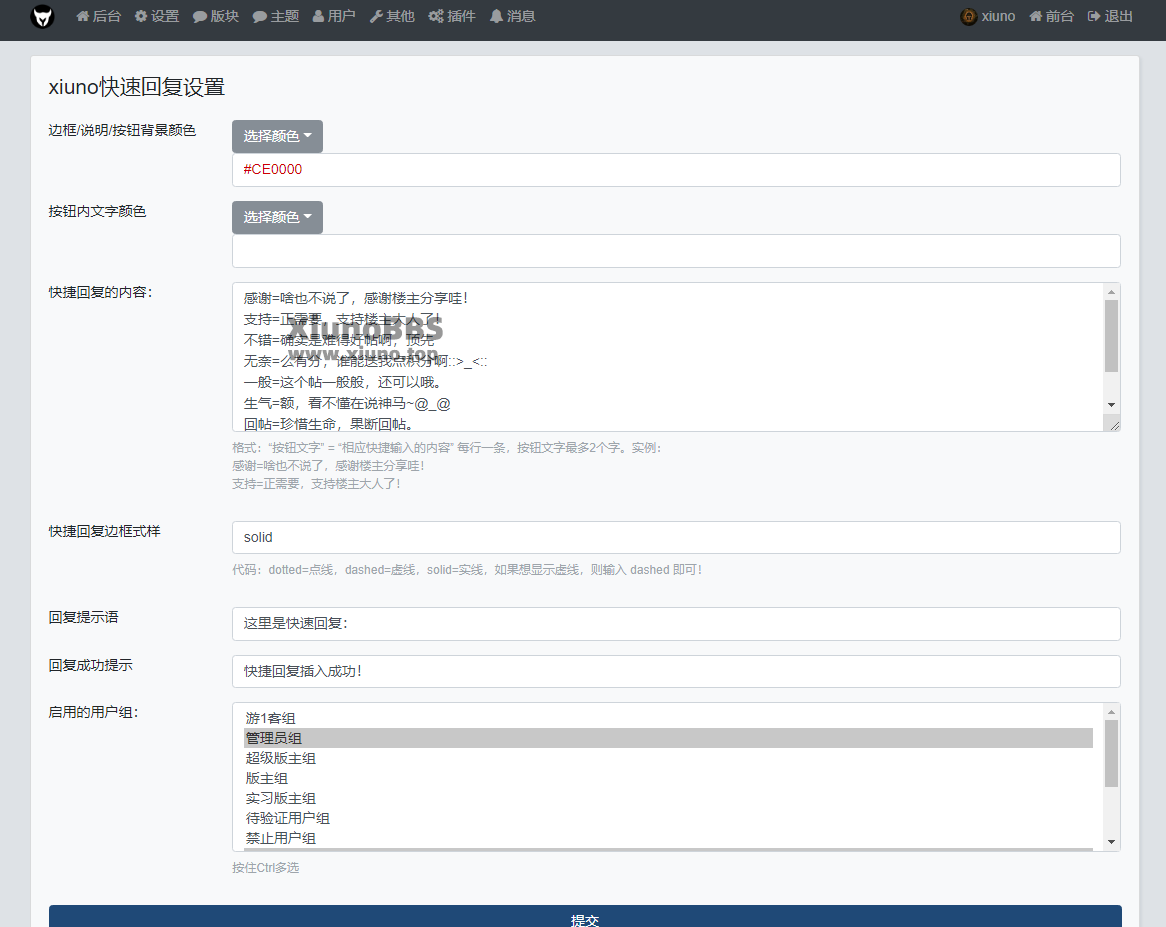
Task: Click the textarea resize handle corner
Action: click(1114, 425)
